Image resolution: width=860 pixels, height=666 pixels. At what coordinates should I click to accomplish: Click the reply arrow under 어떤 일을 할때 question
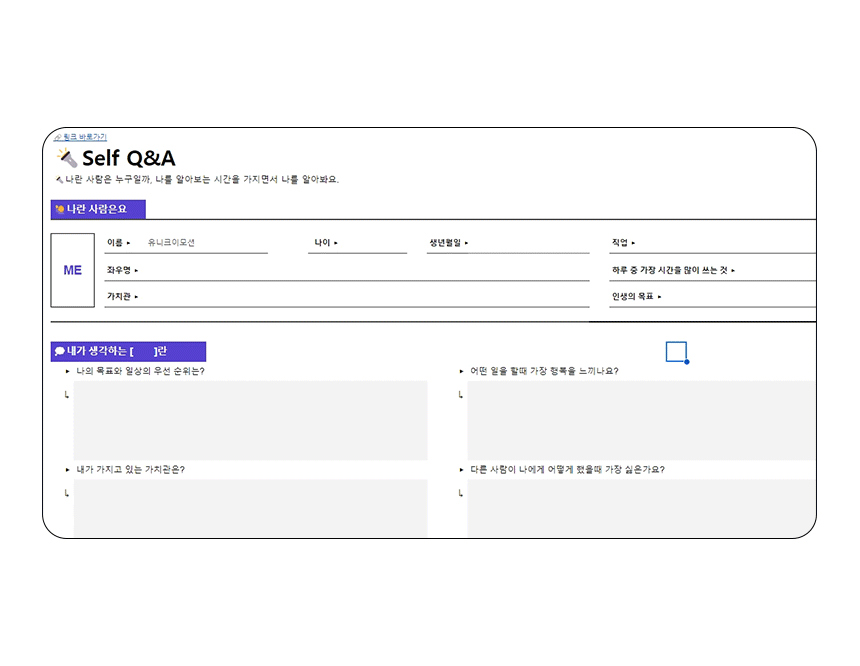point(460,395)
